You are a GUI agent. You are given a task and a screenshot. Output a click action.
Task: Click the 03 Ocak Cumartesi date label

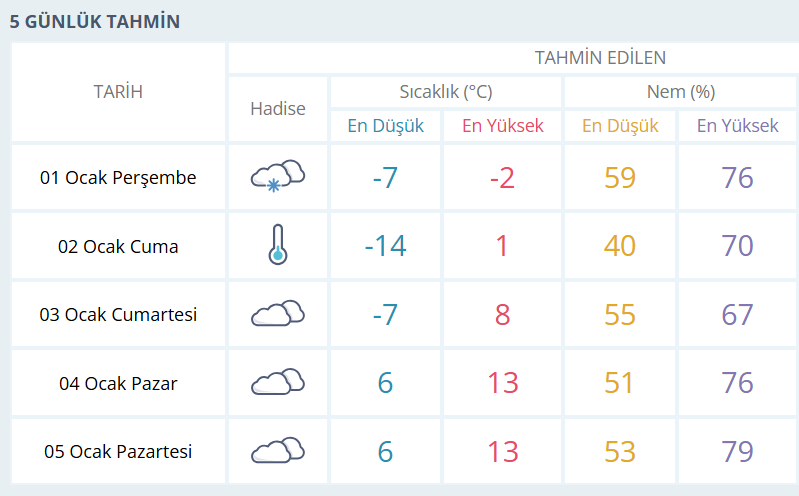pyautogui.click(x=118, y=315)
